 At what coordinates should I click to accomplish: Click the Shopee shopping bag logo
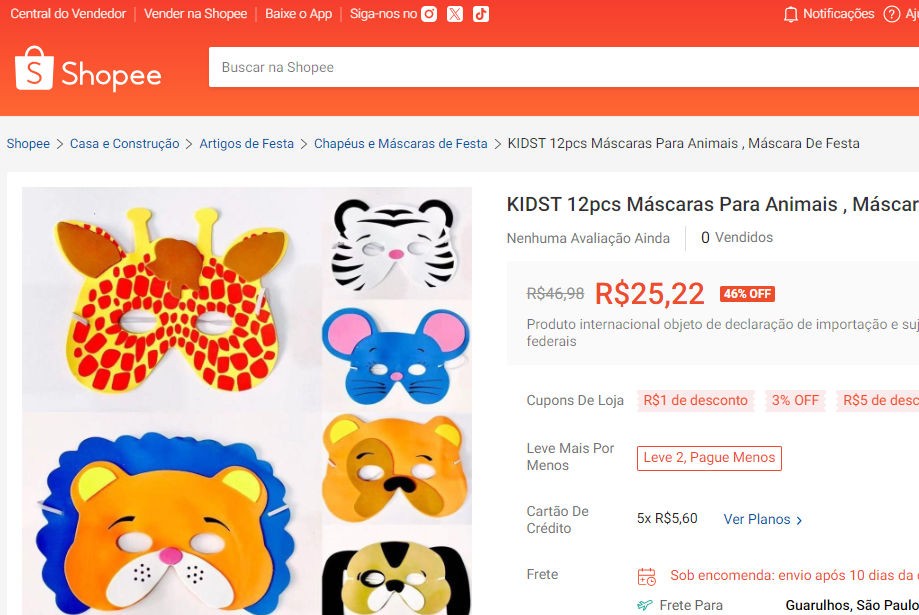tap(34, 69)
